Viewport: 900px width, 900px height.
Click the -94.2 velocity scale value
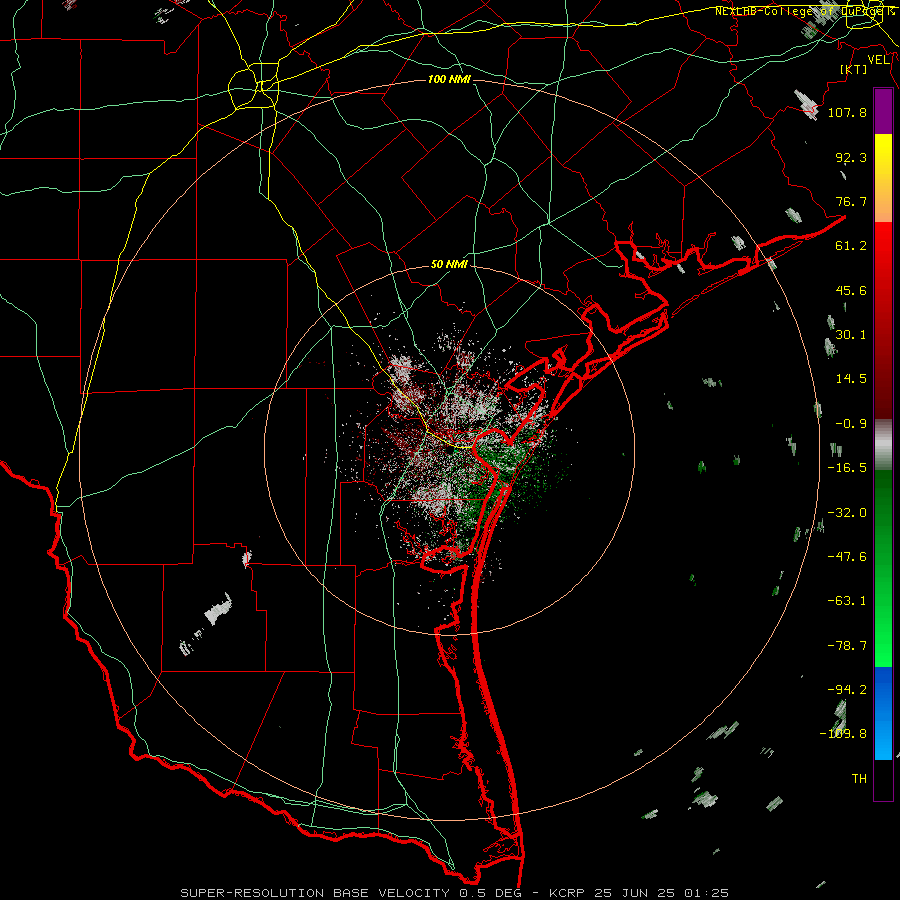tap(847, 690)
